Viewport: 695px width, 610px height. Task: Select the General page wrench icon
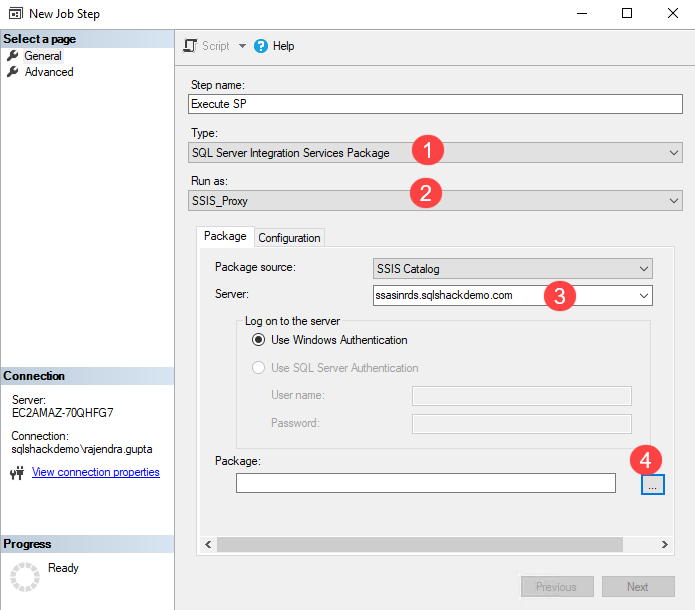point(13,55)
